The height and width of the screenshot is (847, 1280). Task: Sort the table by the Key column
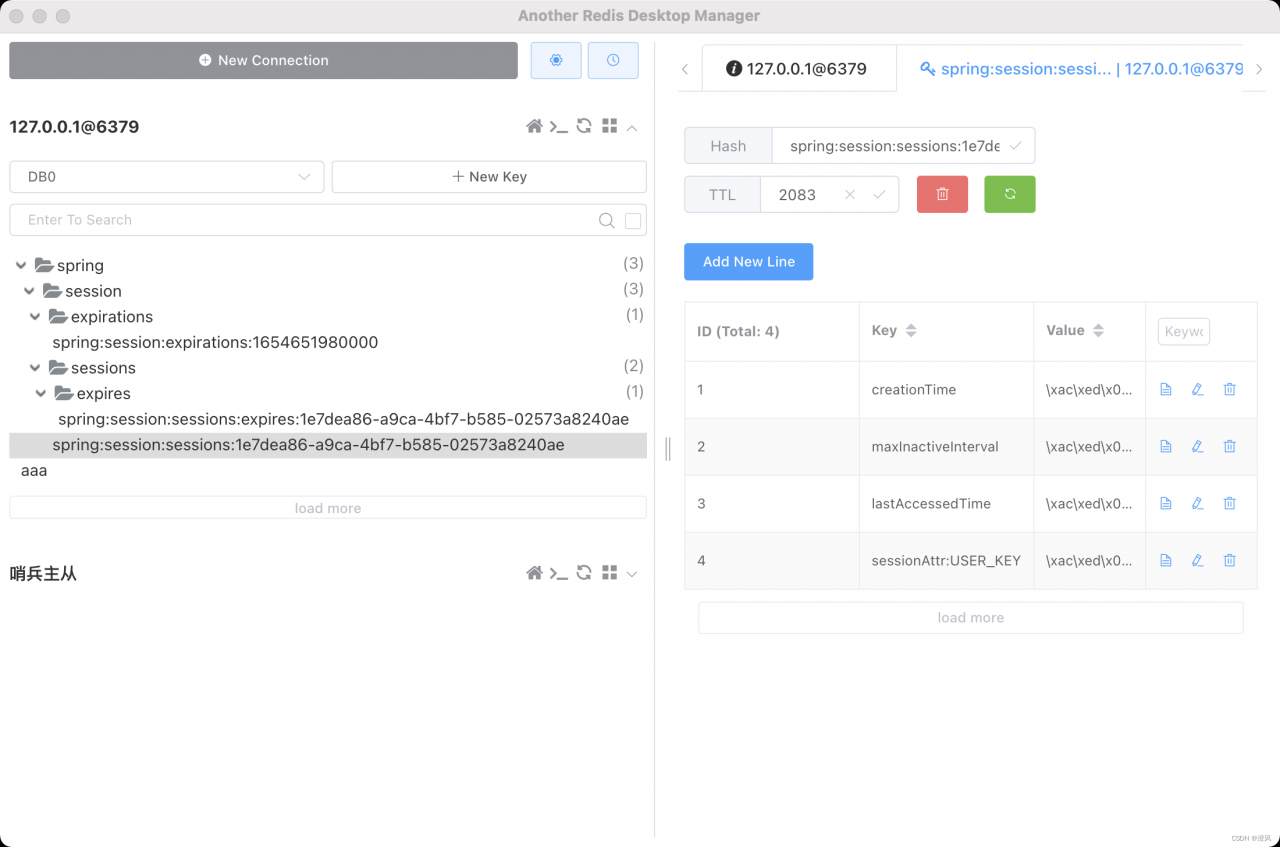coord(911,331)
